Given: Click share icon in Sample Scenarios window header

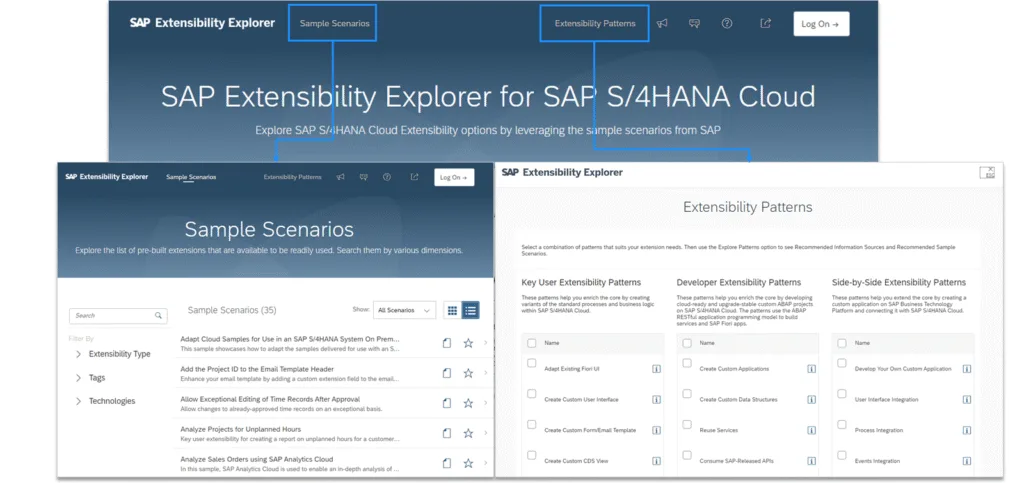Looking at the screenshot, I should point(414,177).
